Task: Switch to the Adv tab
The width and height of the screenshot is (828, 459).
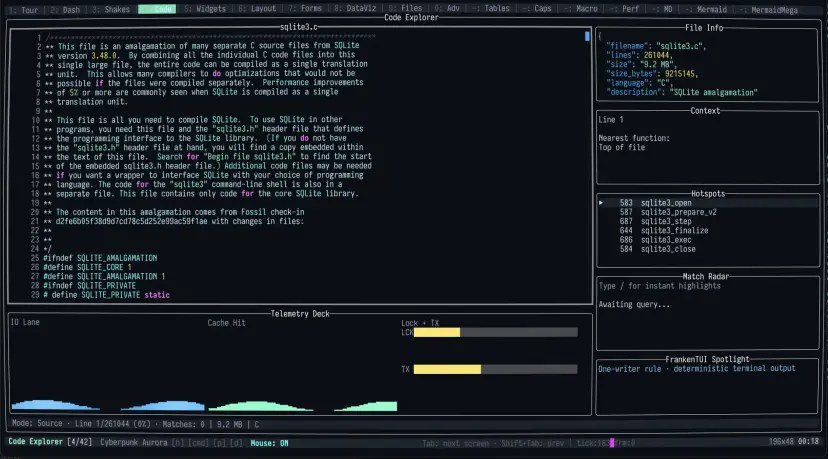Action: pyautogui.click(x=447, y=9)
